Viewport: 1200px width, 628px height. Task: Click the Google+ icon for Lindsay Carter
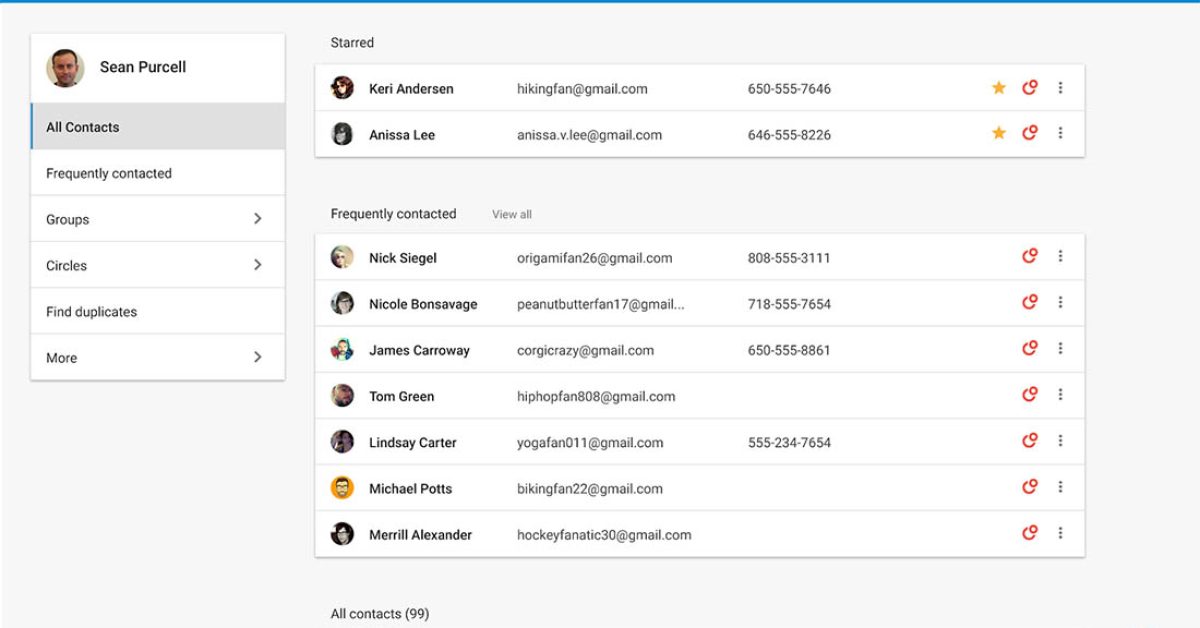tap(1029, 442)
